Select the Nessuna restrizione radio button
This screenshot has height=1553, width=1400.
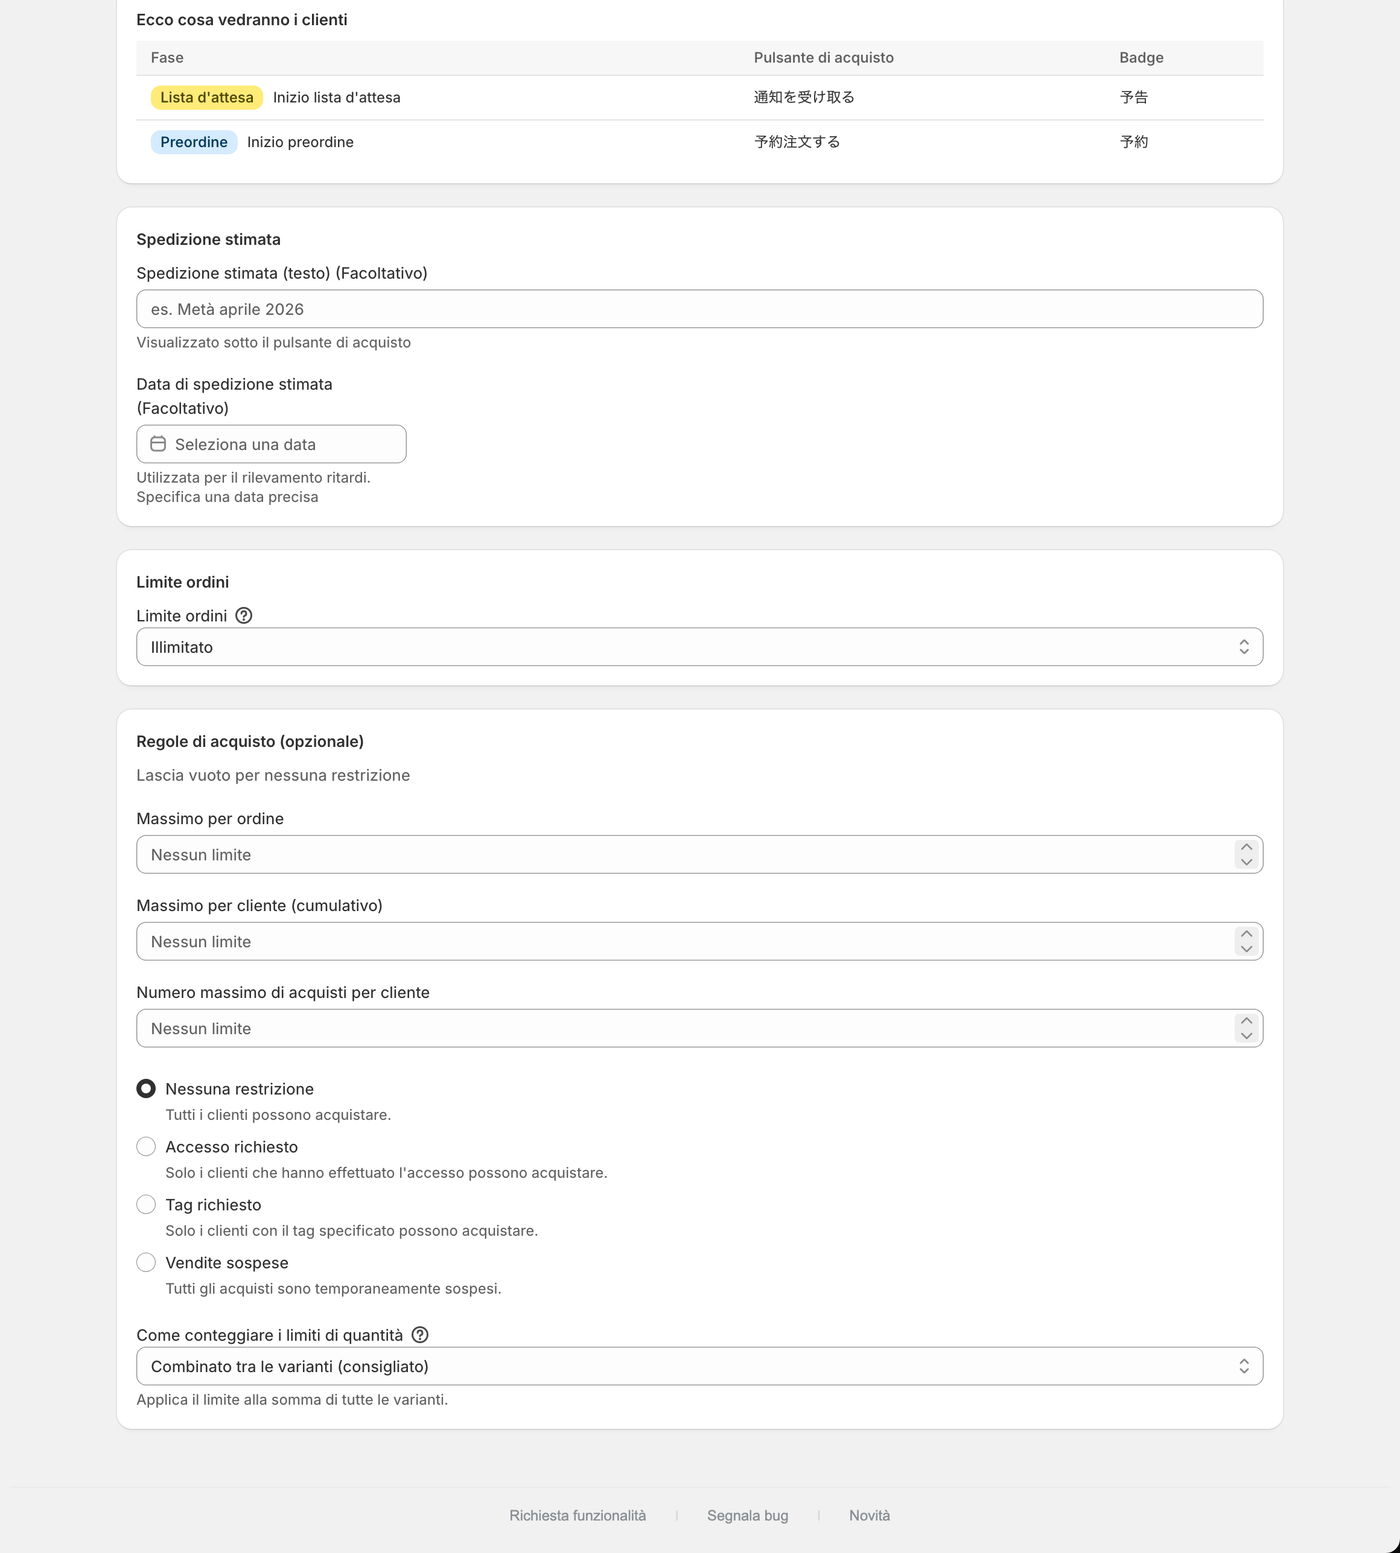click(146, 1088)
